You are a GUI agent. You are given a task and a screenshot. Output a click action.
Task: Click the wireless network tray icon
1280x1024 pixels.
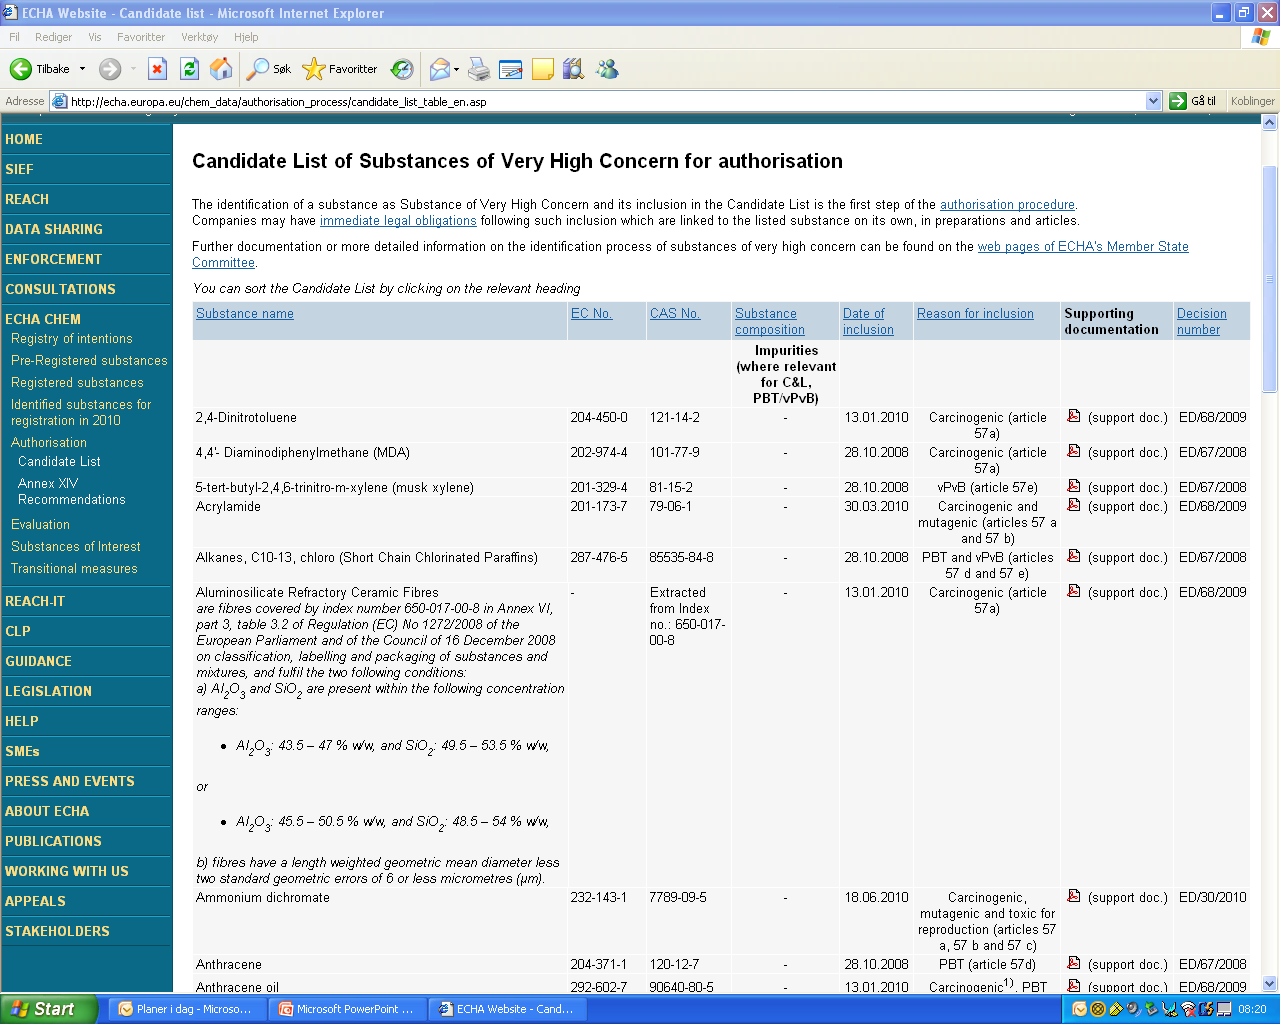pyautogui.click(x=1188, y=1009)
